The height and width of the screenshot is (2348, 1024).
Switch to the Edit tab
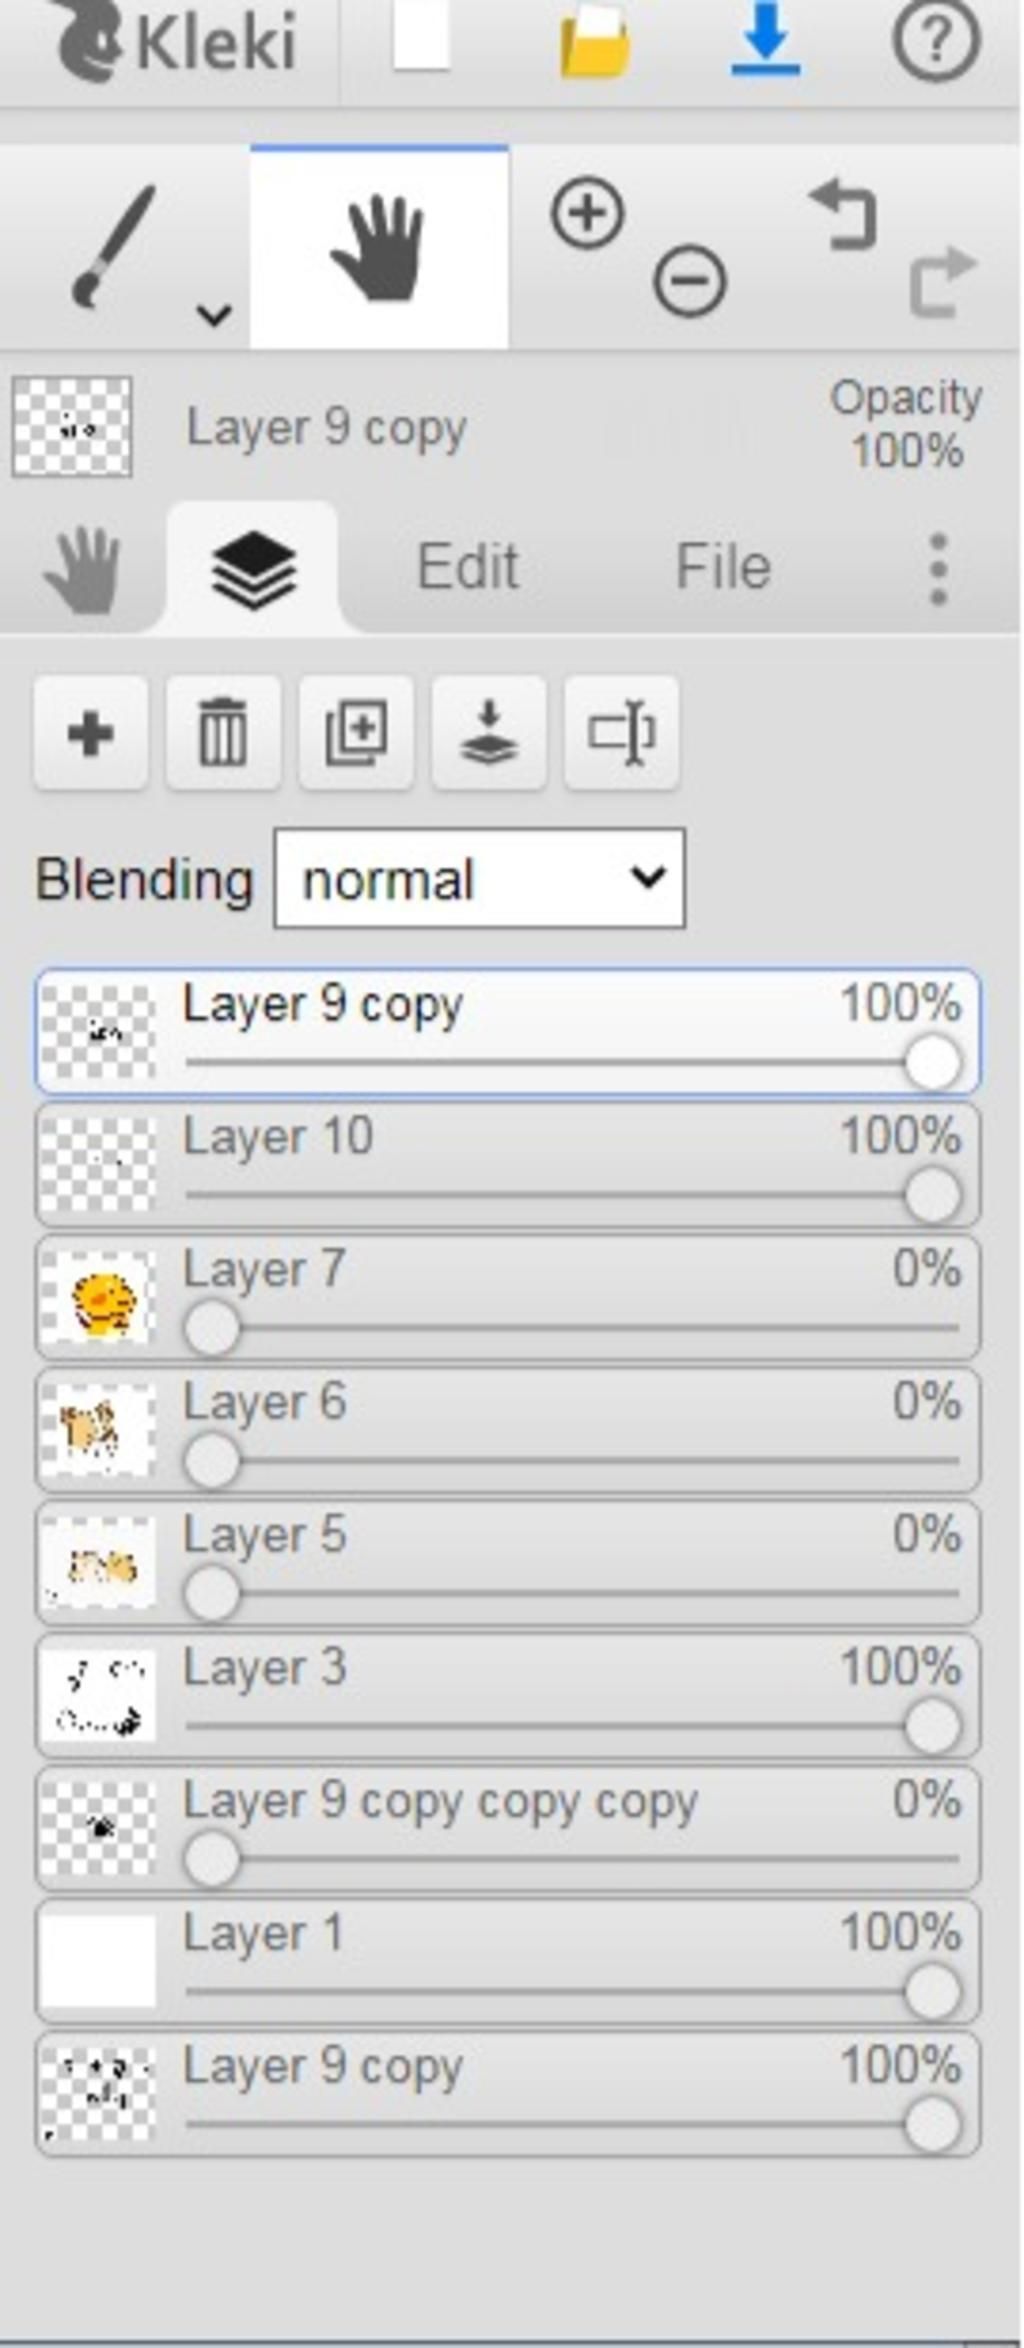click(467, 567)
